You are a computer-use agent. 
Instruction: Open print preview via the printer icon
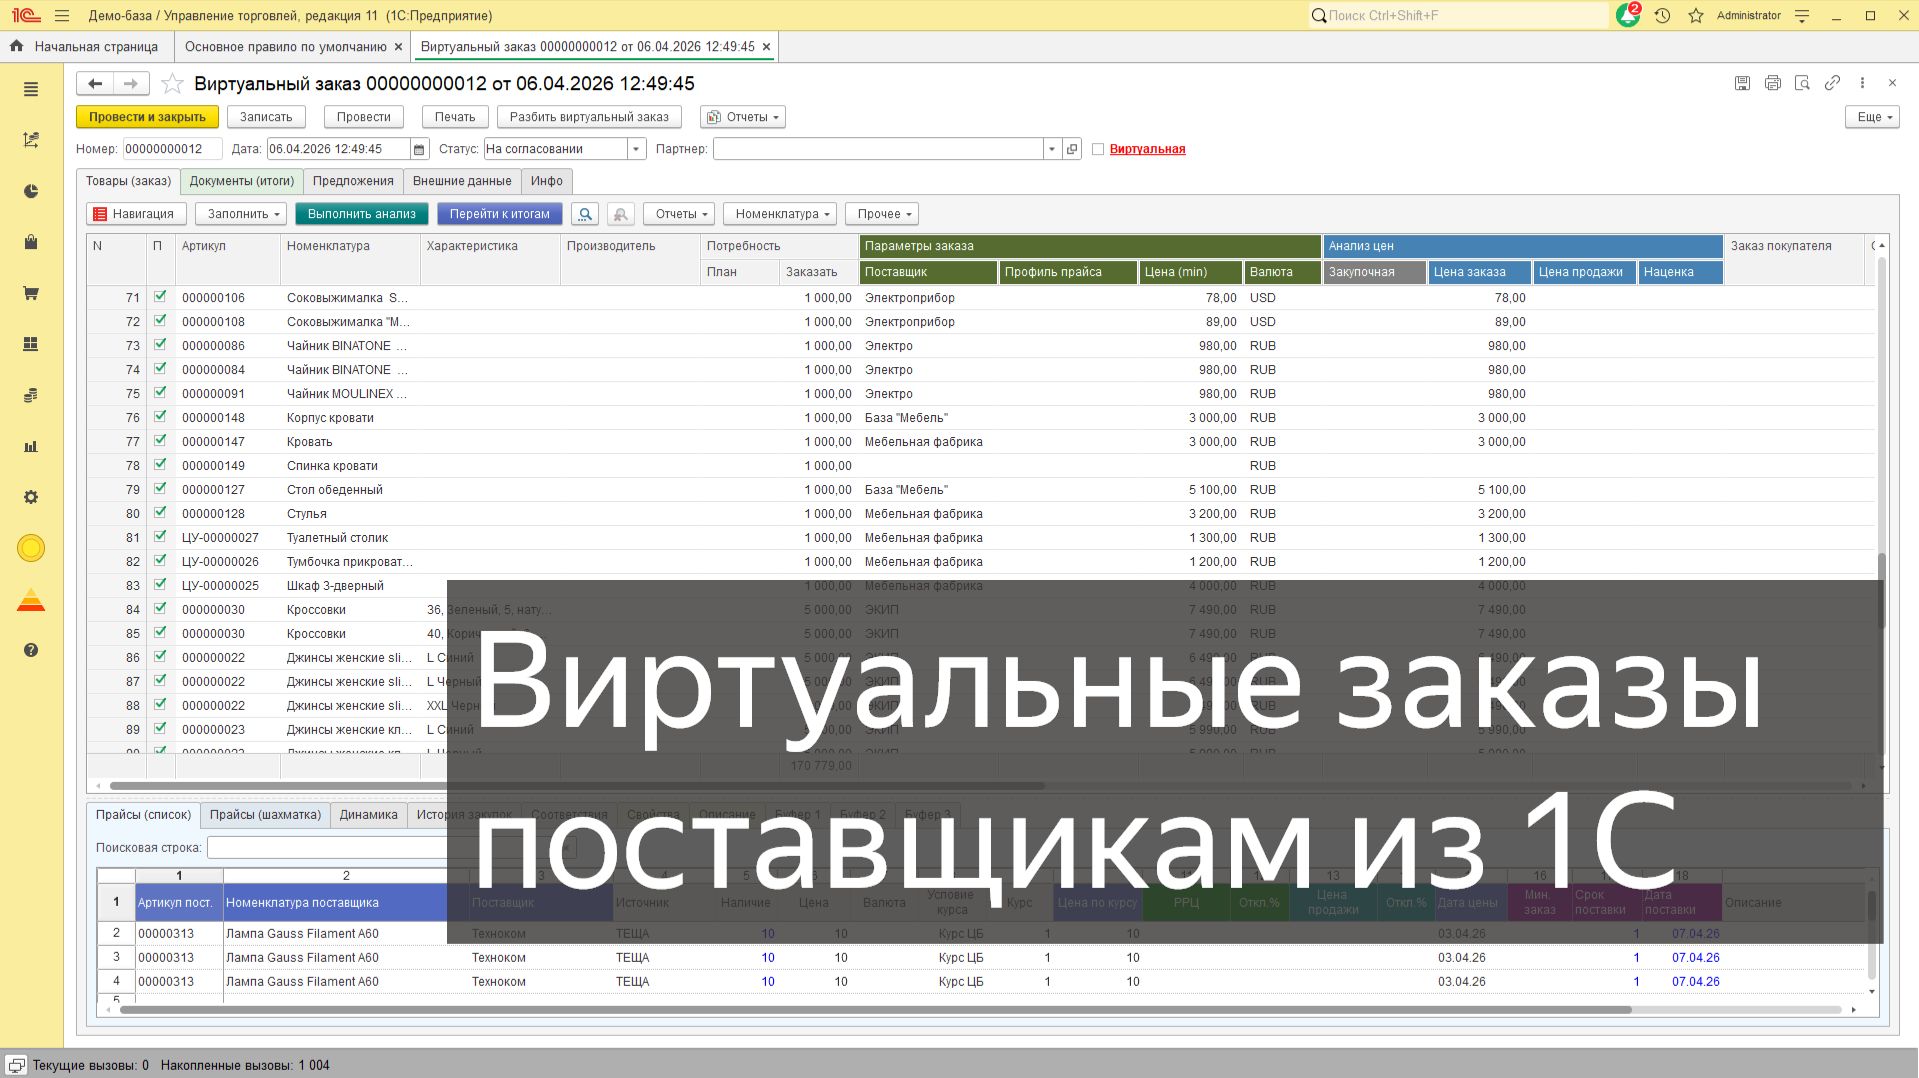(1772, 83)
